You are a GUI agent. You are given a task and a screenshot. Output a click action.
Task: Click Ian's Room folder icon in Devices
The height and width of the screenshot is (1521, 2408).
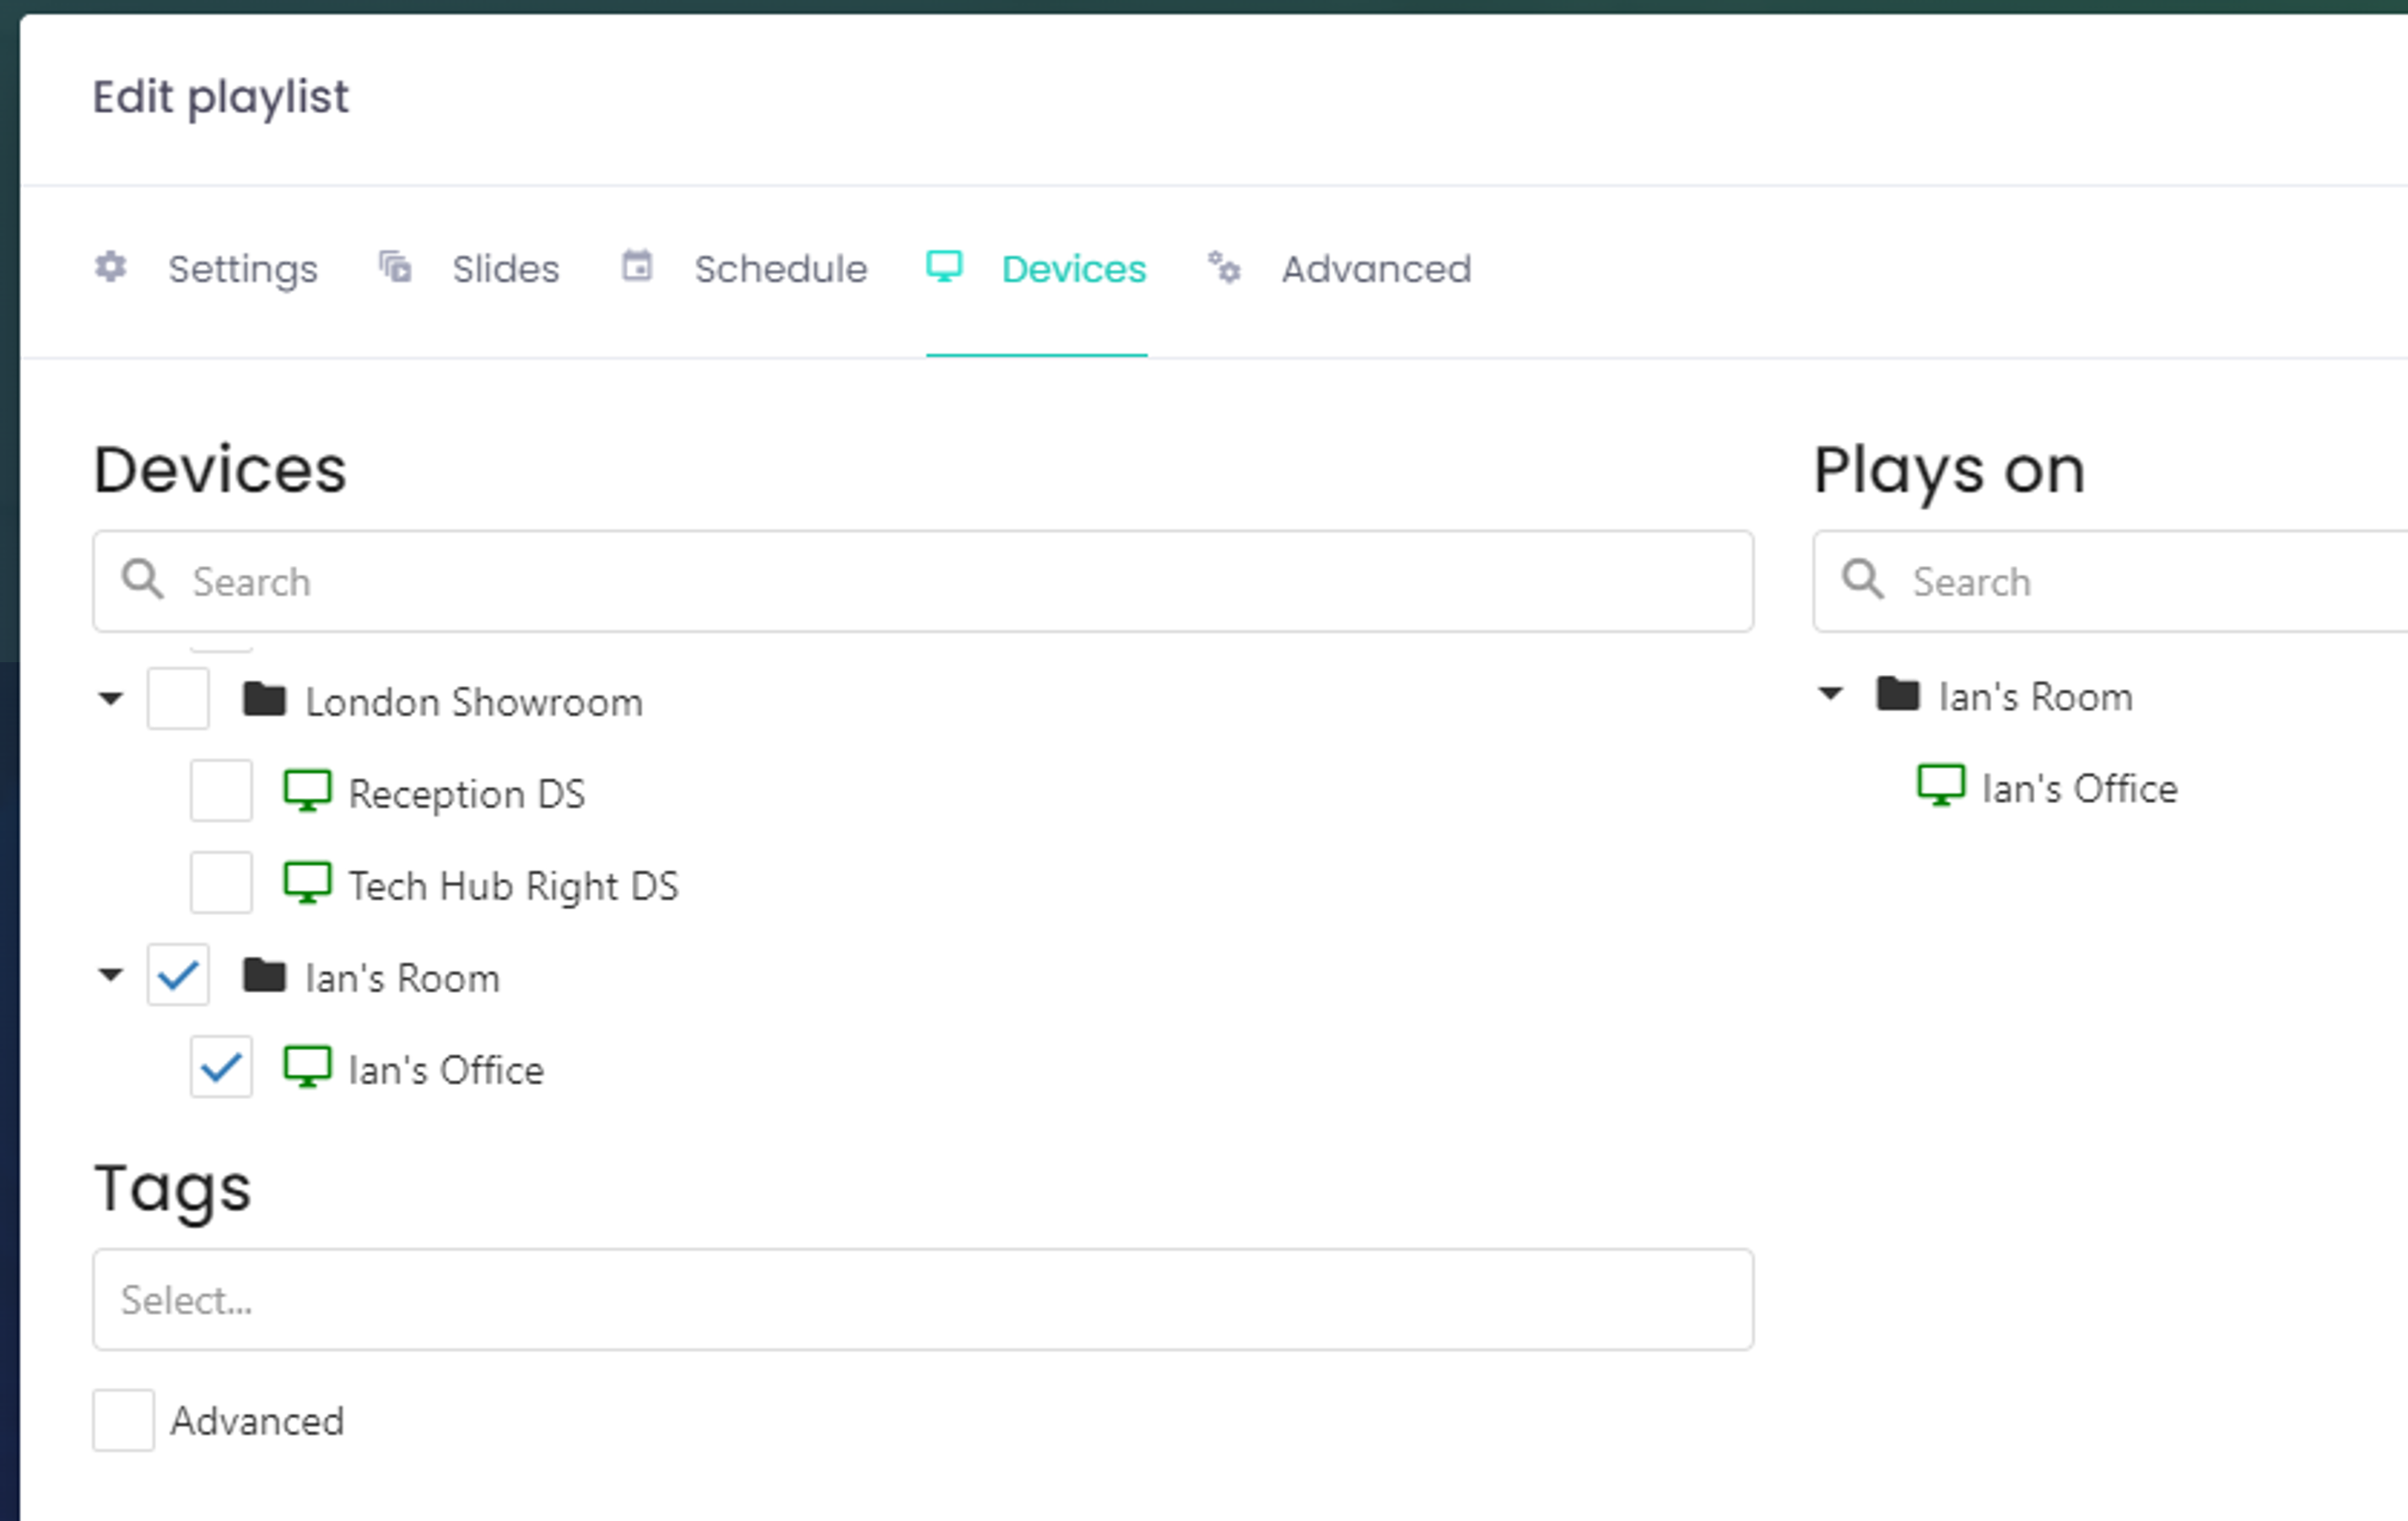click(265, 975)
